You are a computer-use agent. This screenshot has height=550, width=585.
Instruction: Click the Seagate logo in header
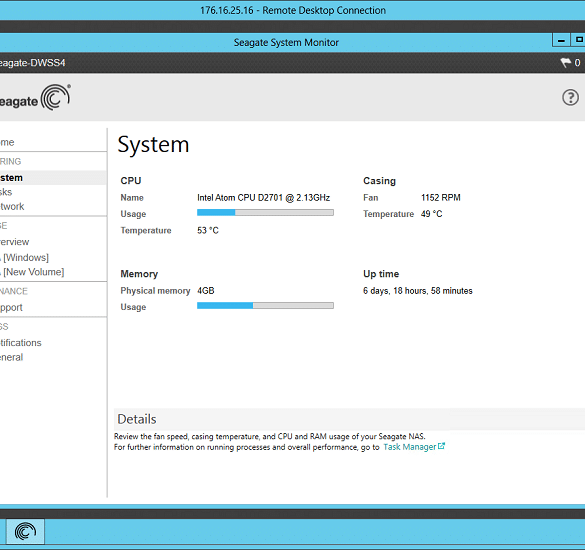click(x=34, y=97)
